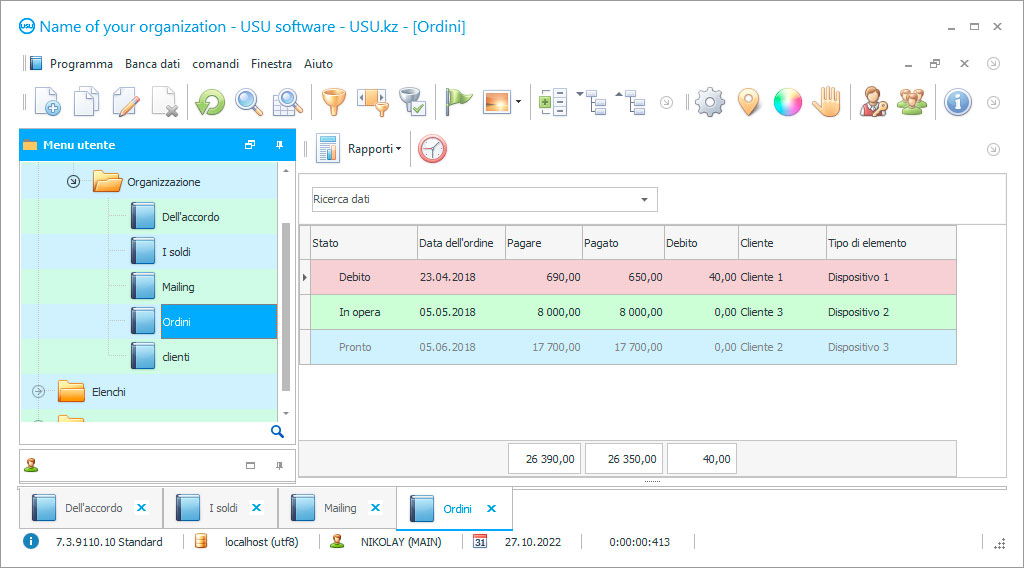Click the green refresh arrow icon
The height and width of the screenshot is (568, 1024).
point(210,102)
